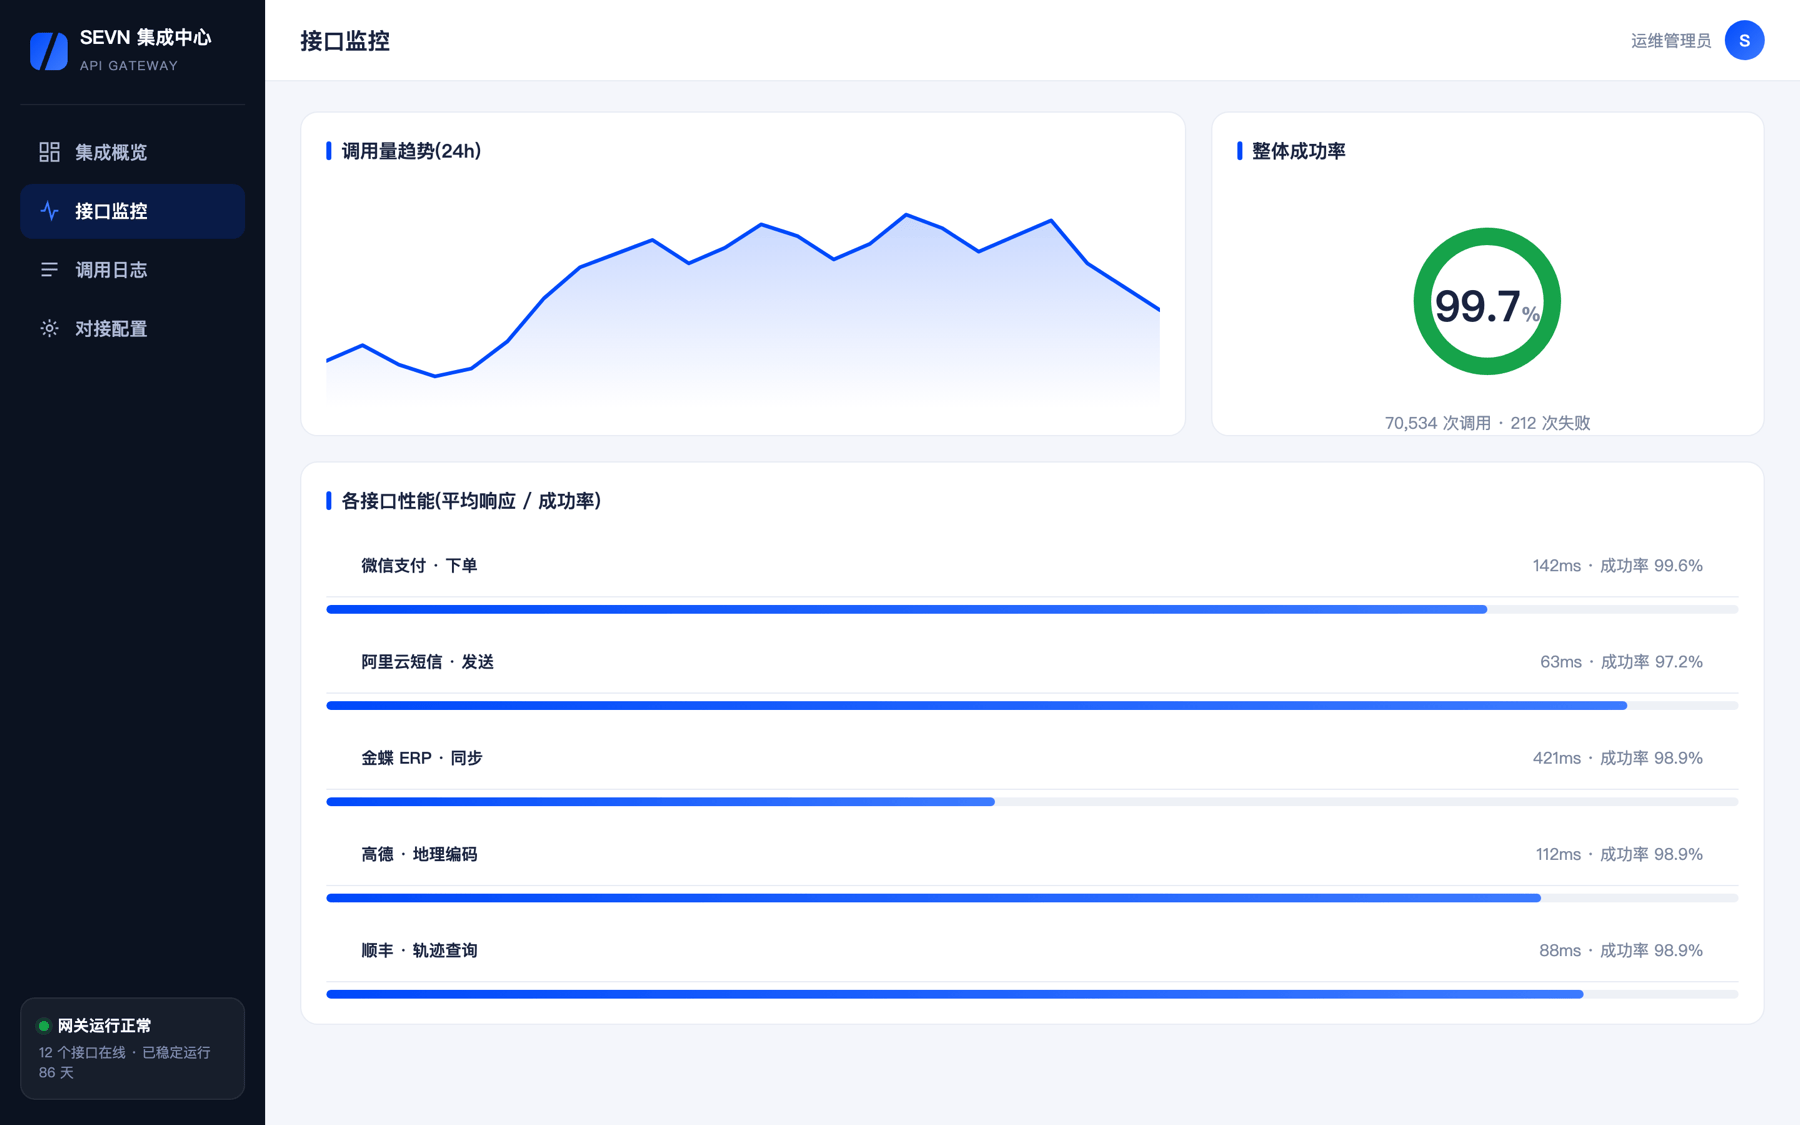Image resolution: width=1800 pixels, height=1125 pixels.
Task: Click the 99.7% success rate donut
Action: click(1487, 302)
